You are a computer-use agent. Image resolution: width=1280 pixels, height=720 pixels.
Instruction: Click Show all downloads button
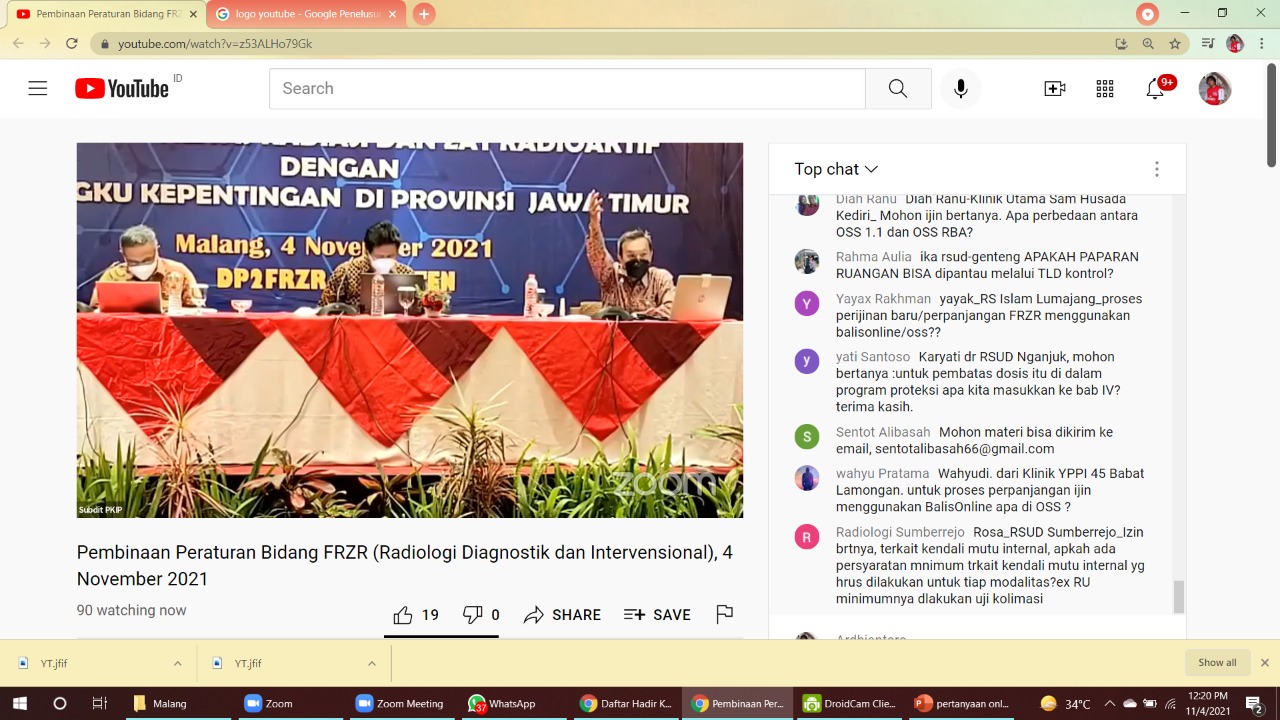(1217, 663)
